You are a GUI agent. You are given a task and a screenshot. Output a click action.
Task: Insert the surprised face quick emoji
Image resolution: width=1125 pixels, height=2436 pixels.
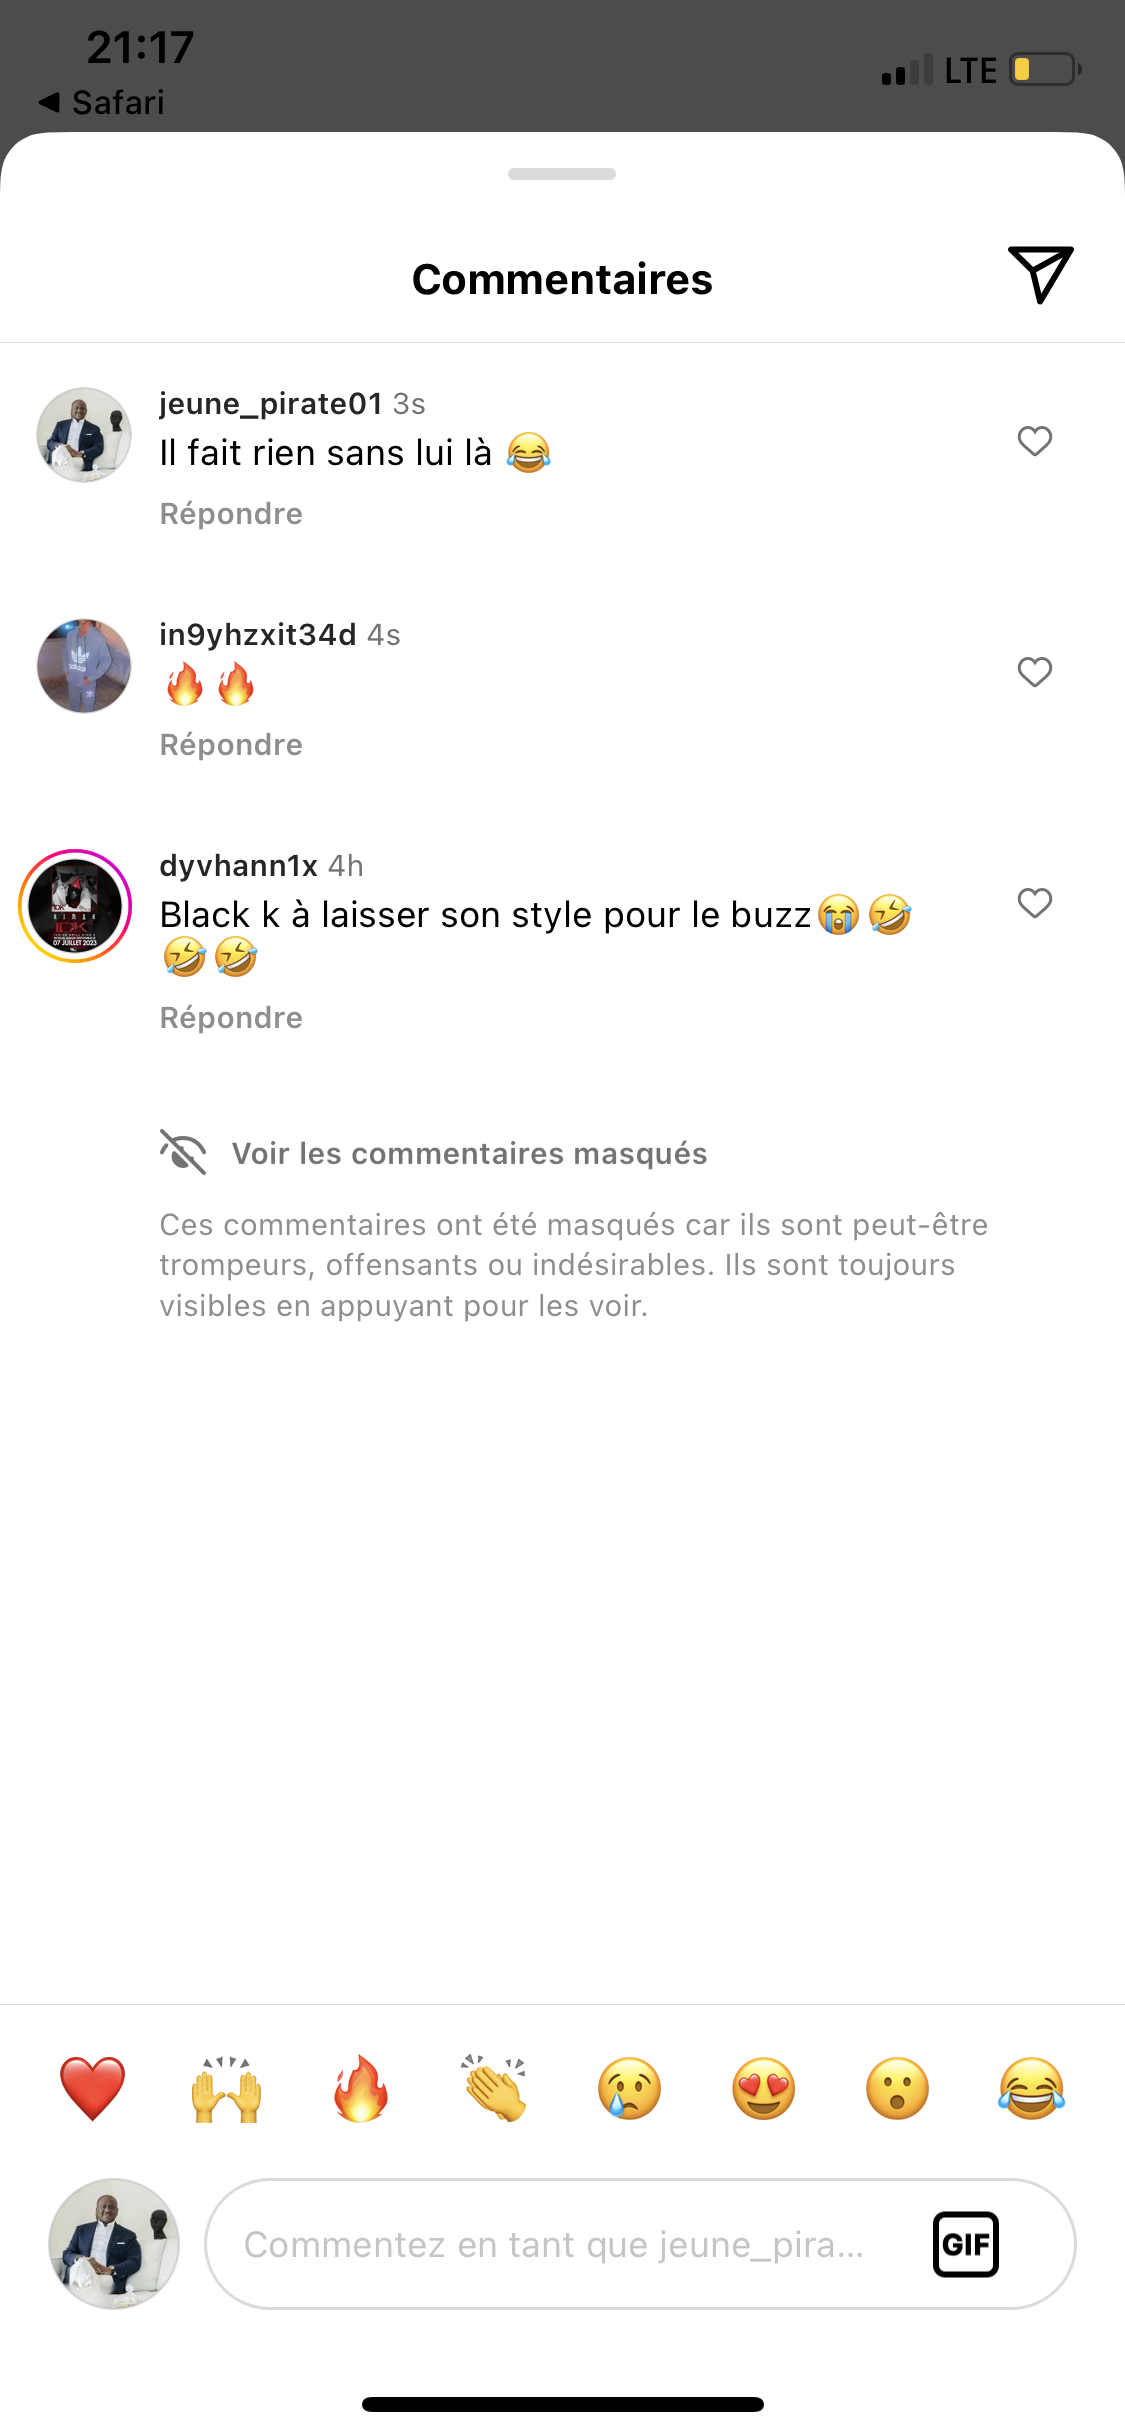point(898,2089)
